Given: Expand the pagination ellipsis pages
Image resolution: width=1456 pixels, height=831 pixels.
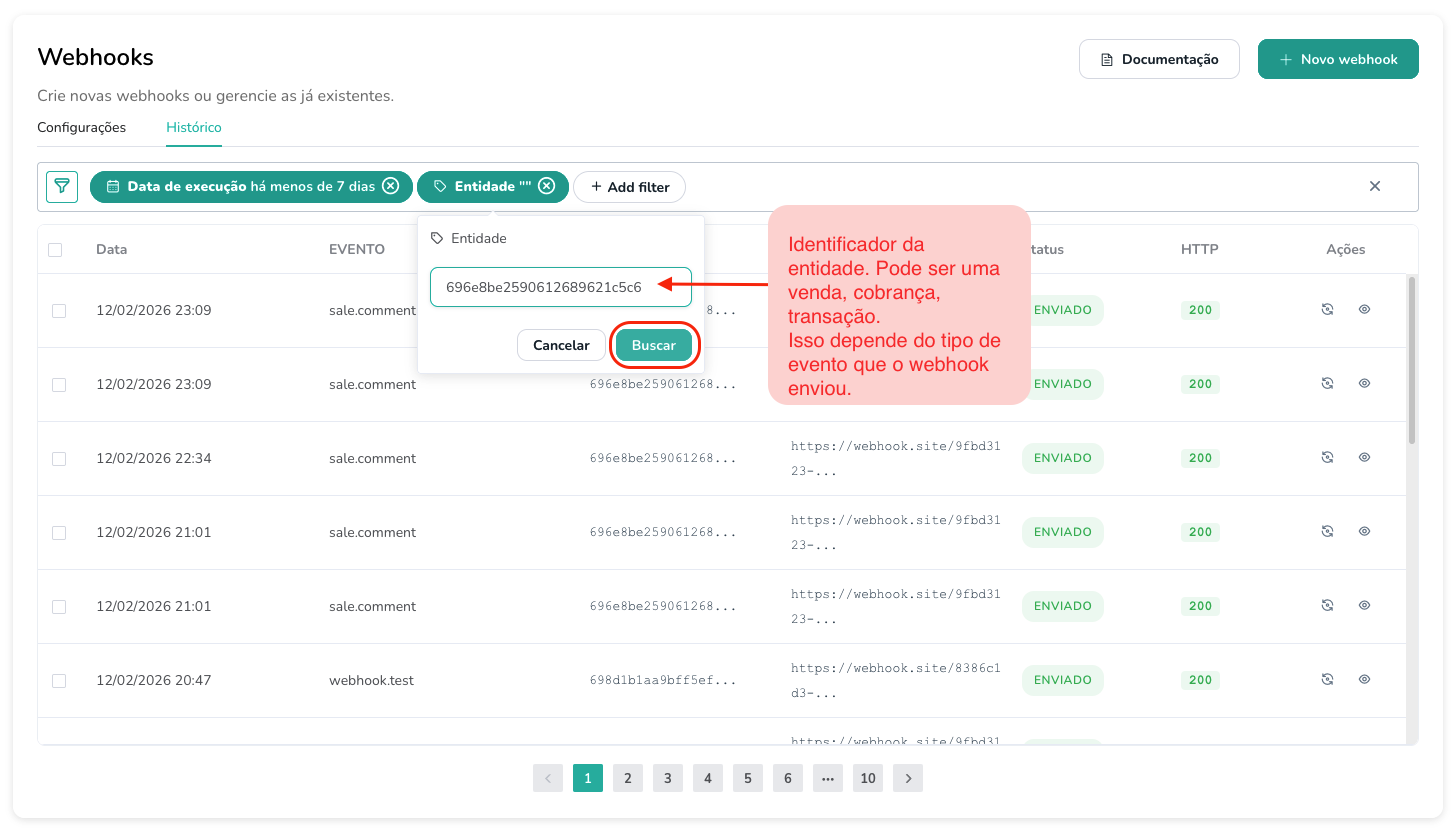Looking at the screenshot, I should (x=827, y=778).
